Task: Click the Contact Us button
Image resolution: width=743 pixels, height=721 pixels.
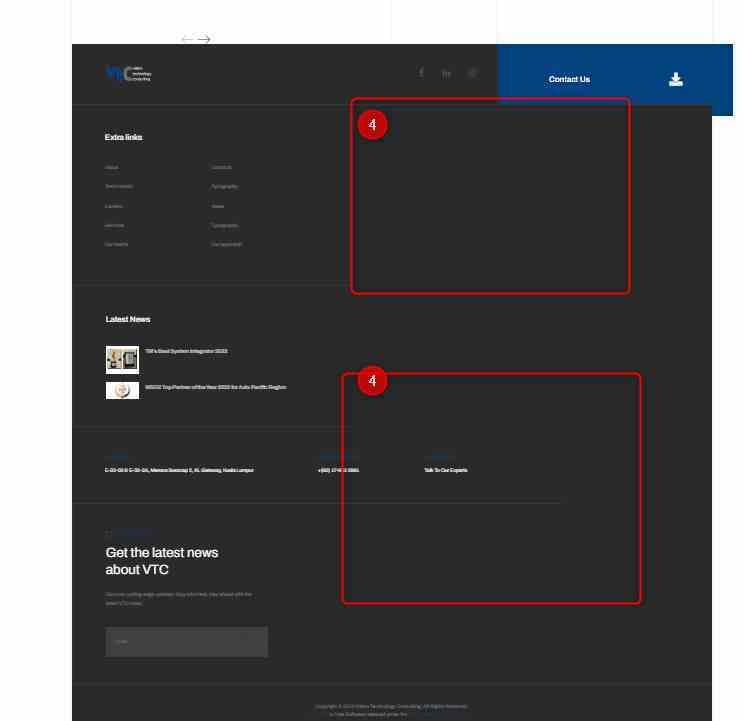Action: point(569,79)
